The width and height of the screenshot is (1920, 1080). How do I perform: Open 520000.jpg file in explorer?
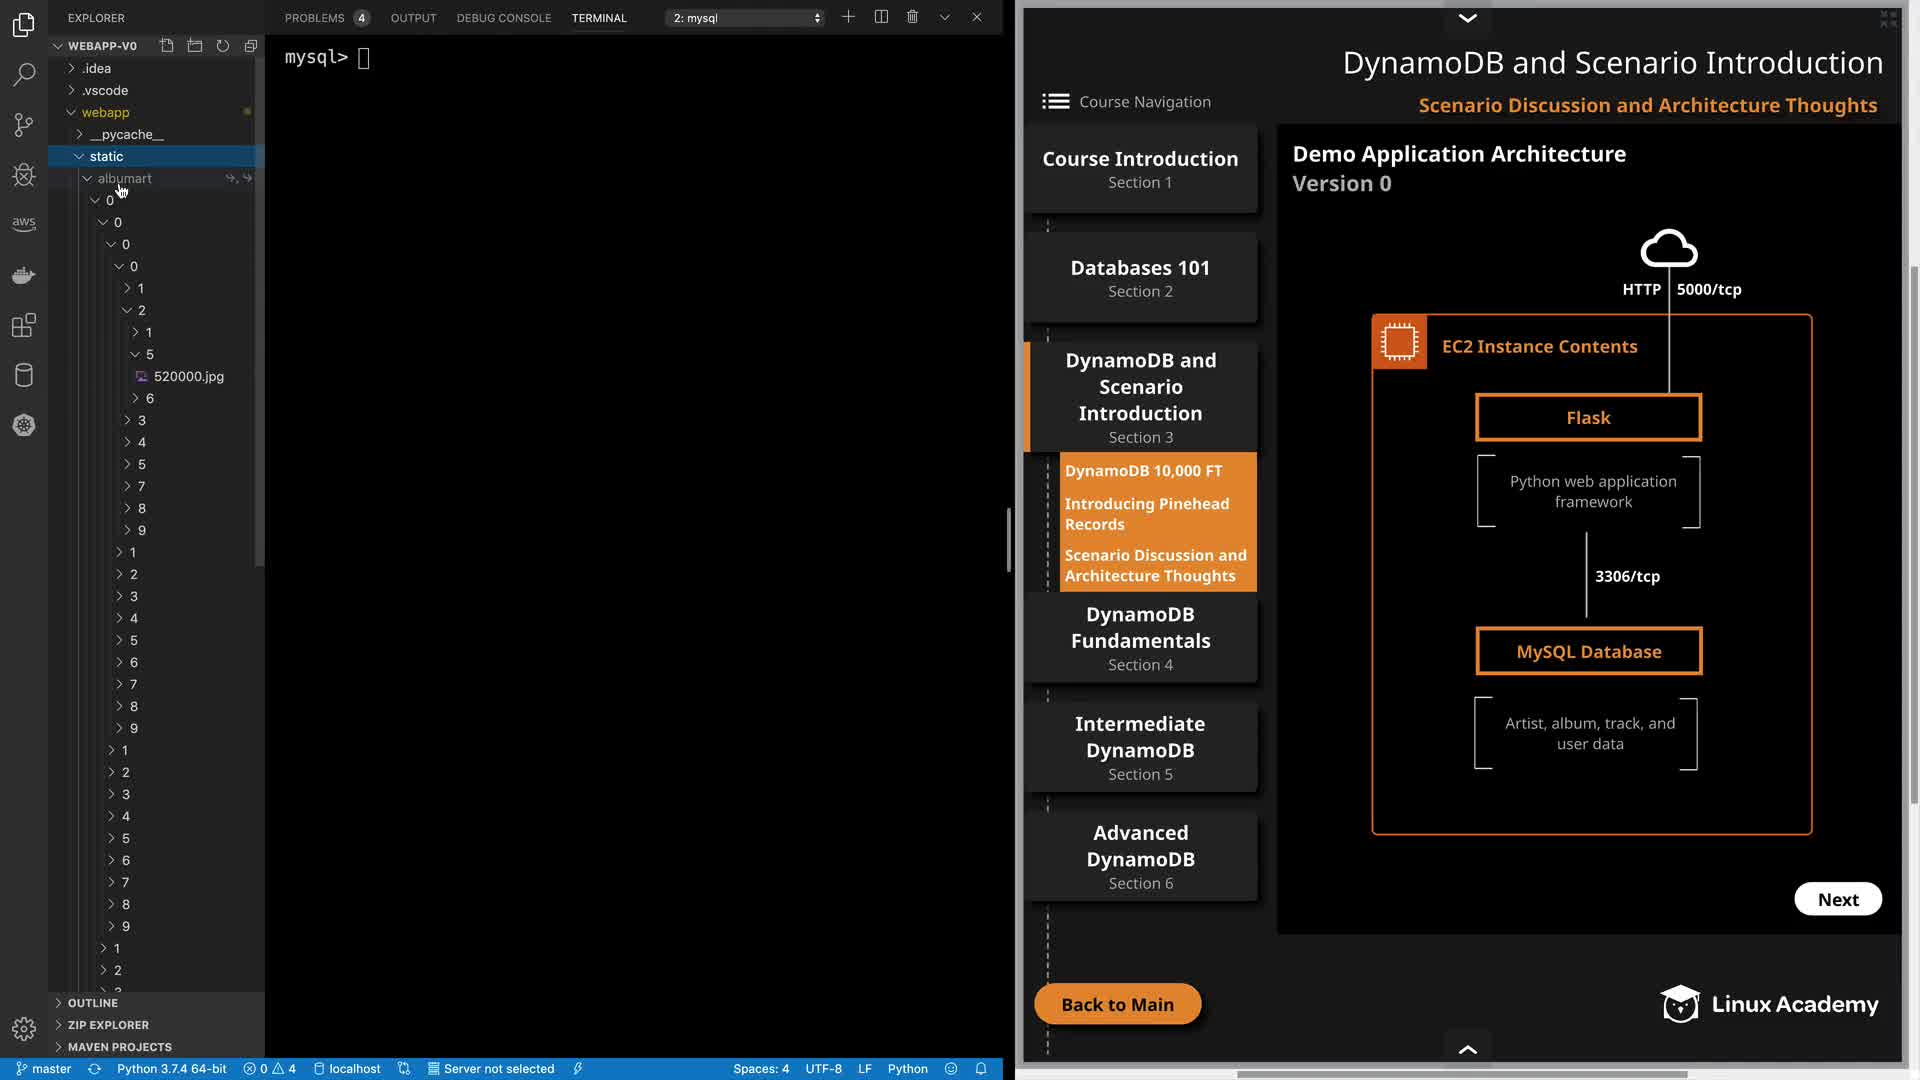[x=188, y=376]
